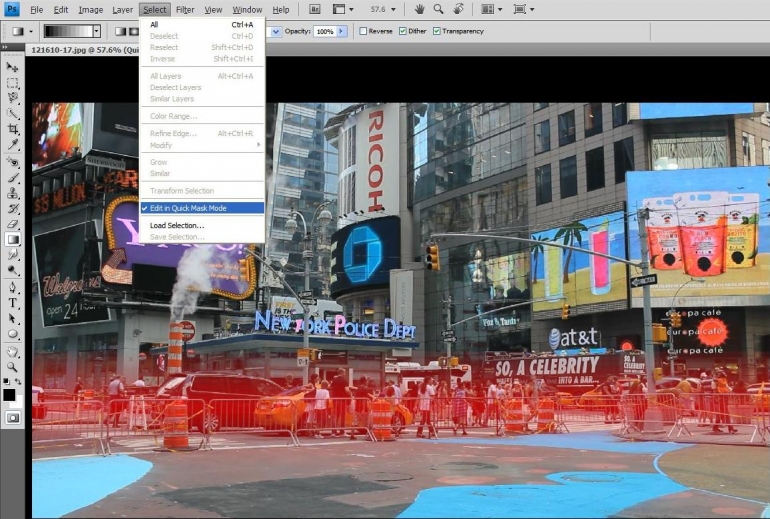Click the Opacity 100% input field
The image size is (770, 519).
(x=325, y=31)
